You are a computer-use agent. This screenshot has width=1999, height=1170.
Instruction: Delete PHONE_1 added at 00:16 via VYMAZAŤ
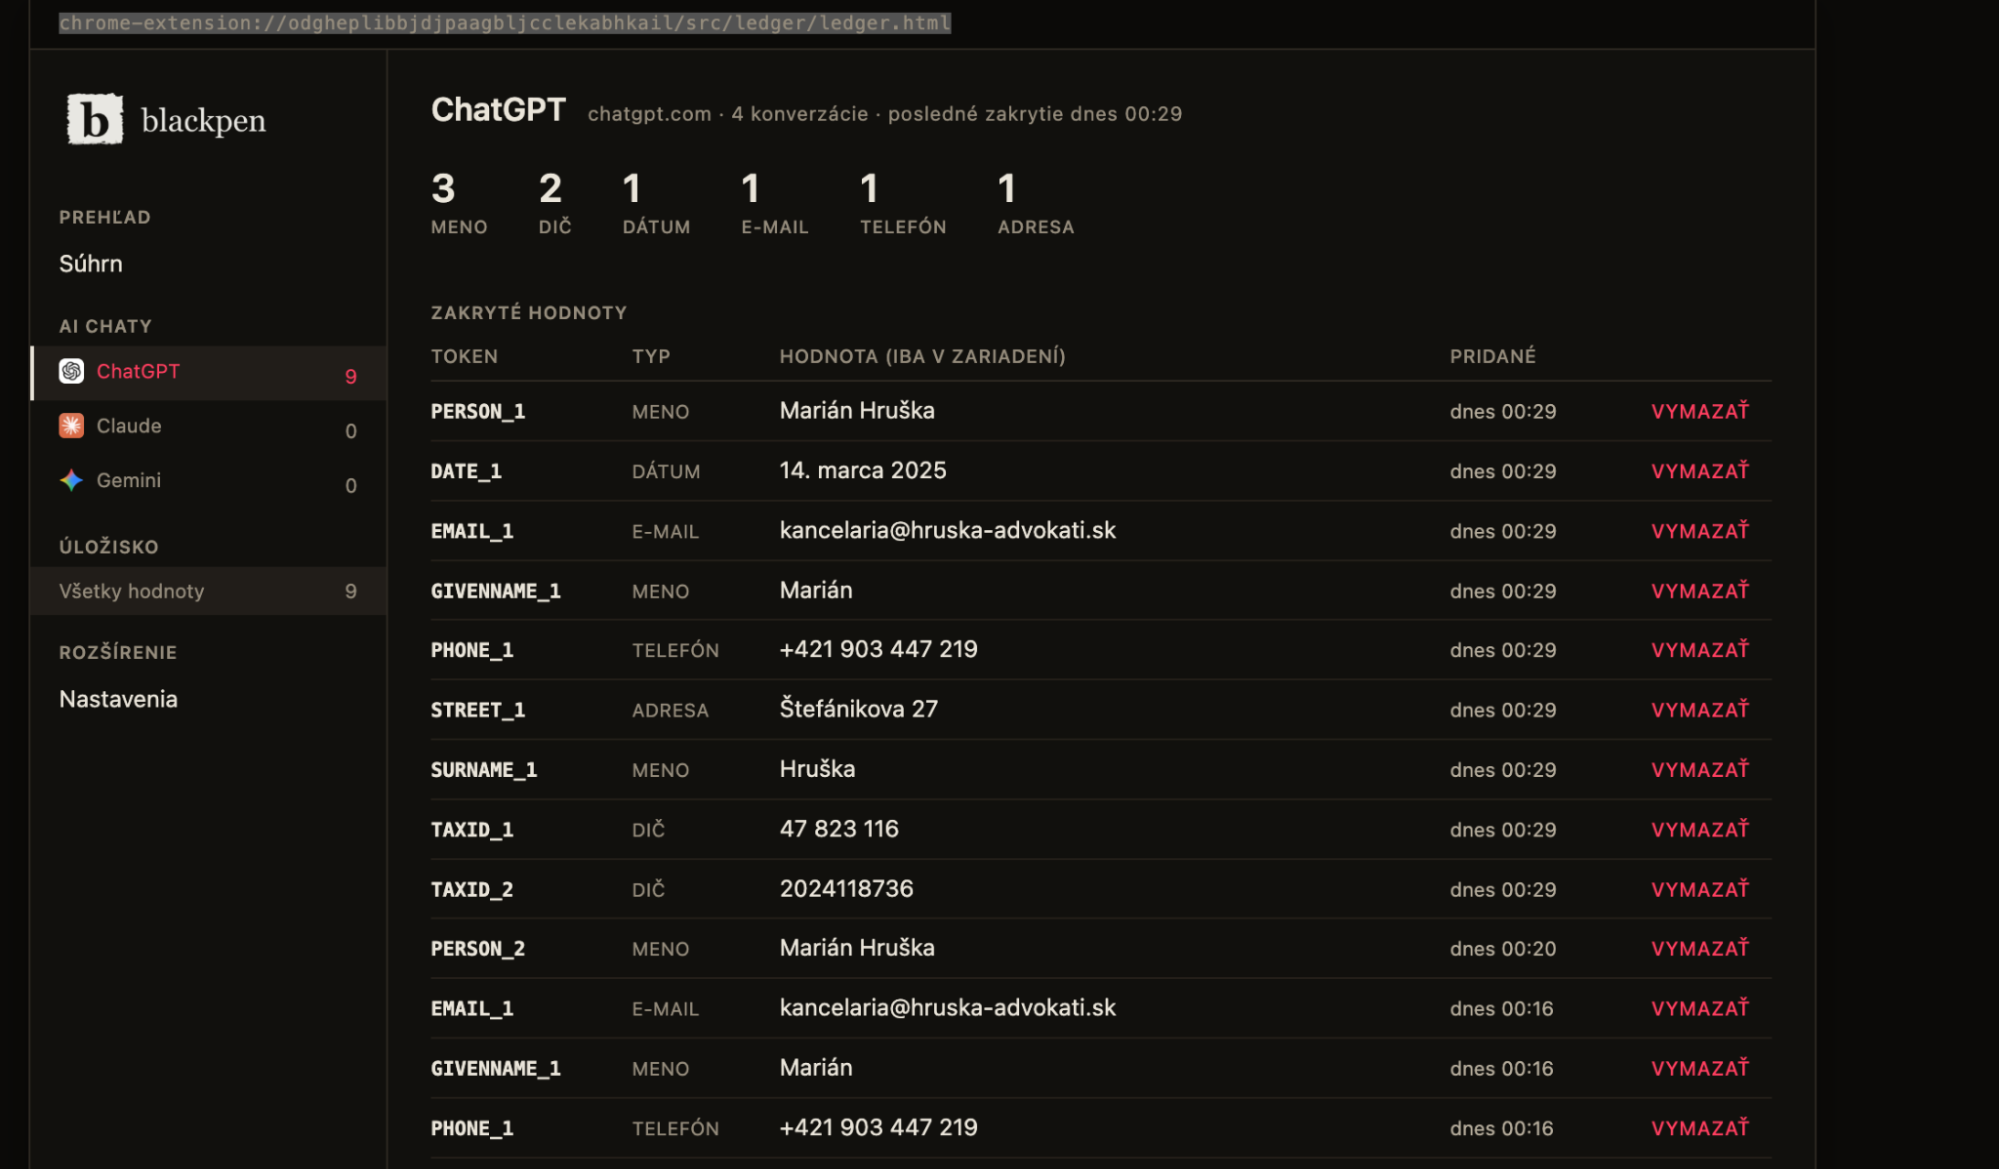(1700, 1128)
